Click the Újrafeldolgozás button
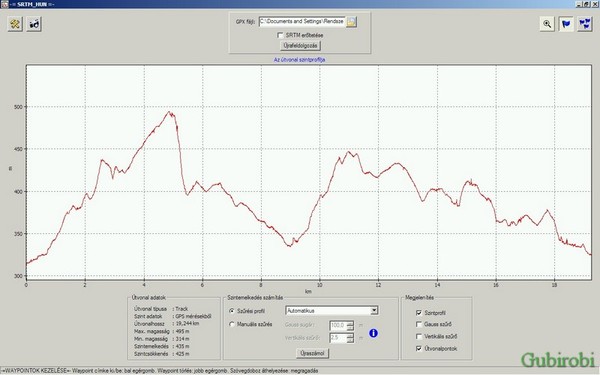The height and width of the screenshot is (375, 600). click(x=300, y=46)
